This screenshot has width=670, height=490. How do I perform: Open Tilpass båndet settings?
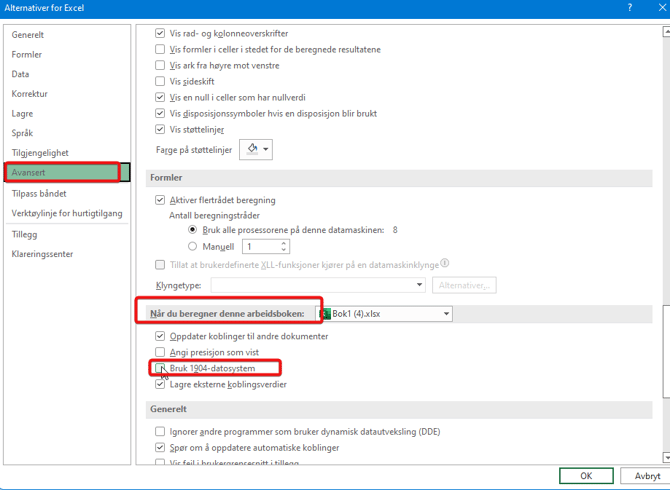[39, 194]
